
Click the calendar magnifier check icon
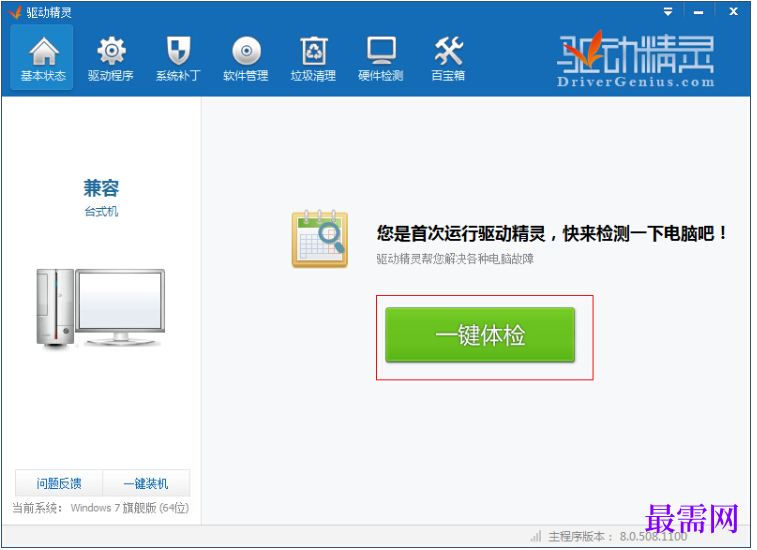[x=320, y=240]
